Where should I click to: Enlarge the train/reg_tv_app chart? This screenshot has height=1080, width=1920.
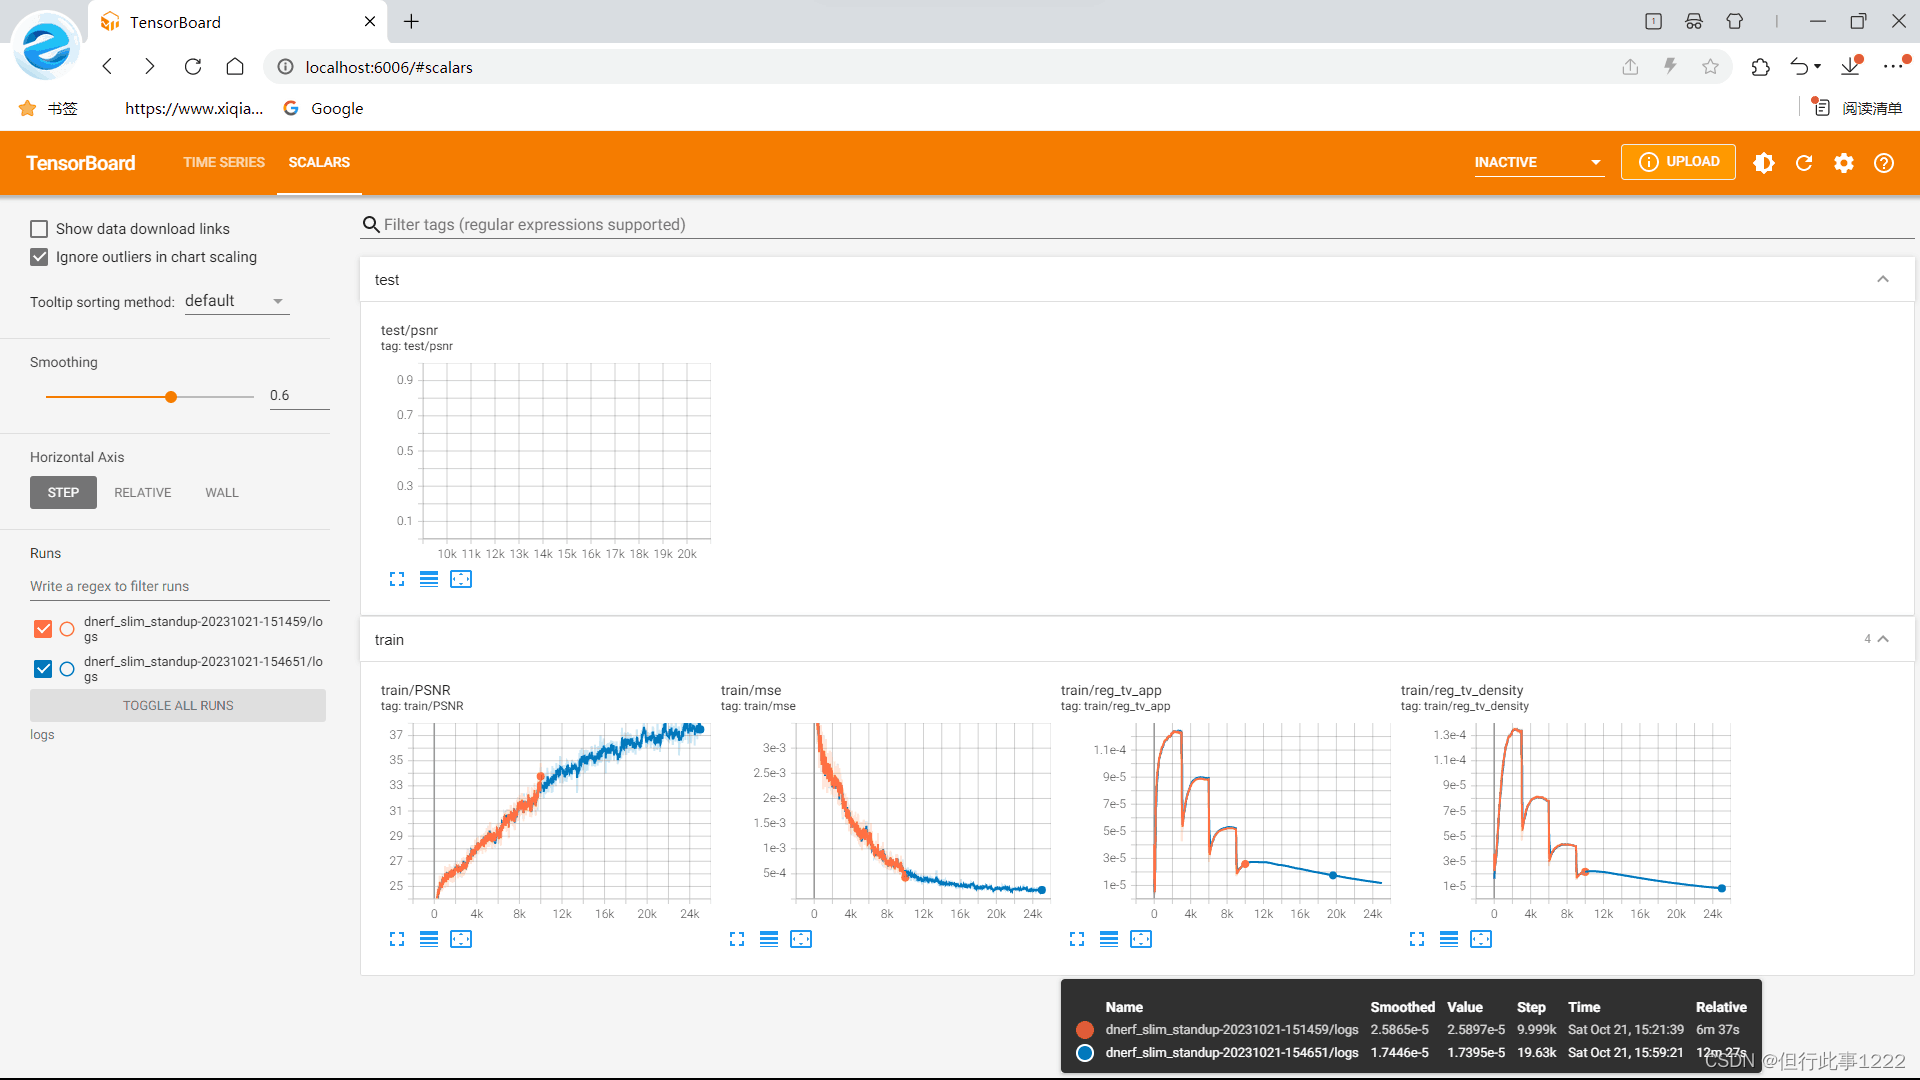(x=1077, y=939)
